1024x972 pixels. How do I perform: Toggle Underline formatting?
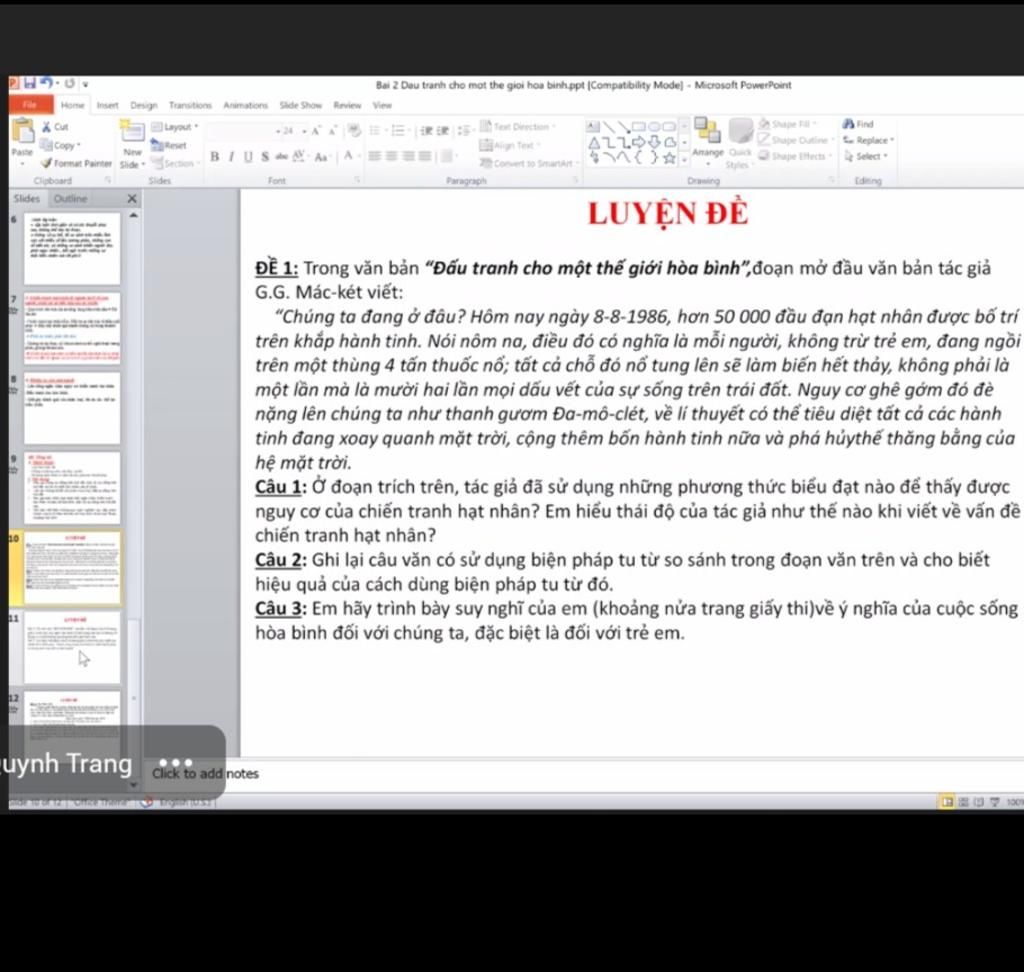coord(248,157)
